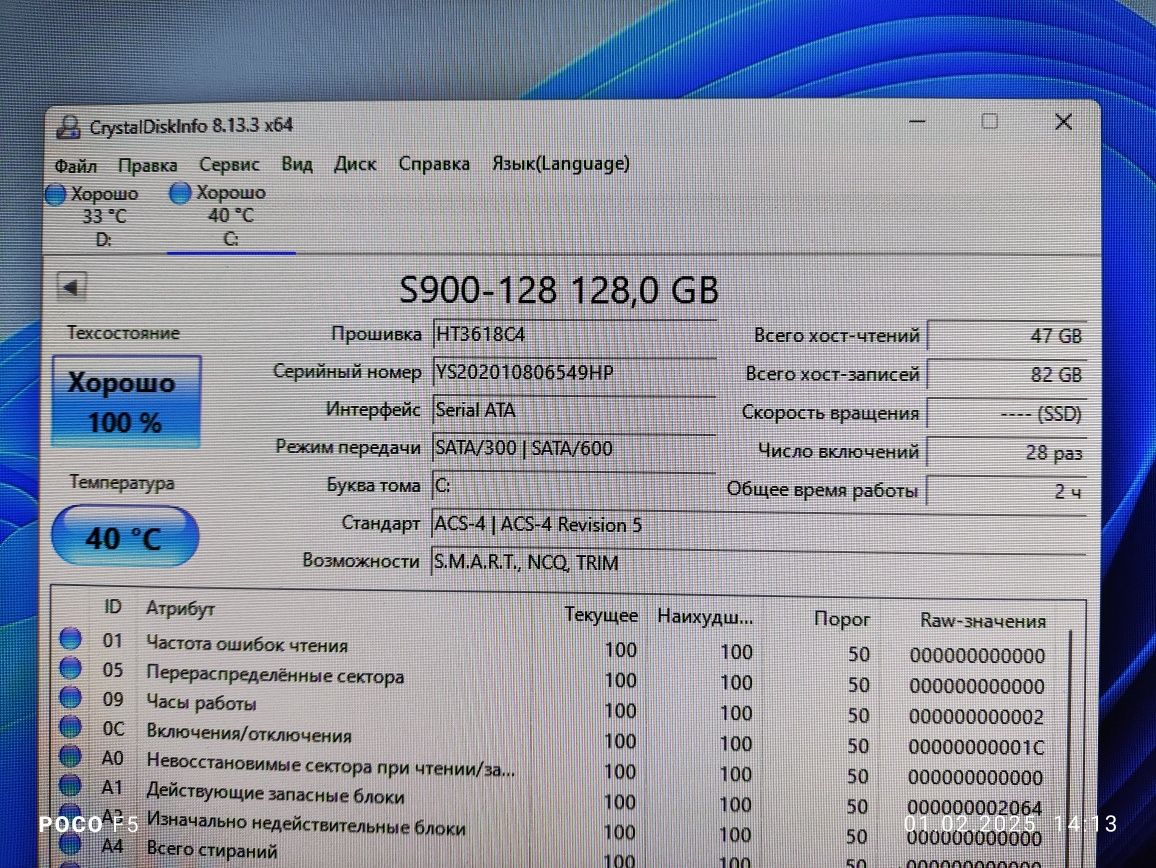Click status circle for attribute 01
This screenshot has width=1156, height=868.
[71, 638]
